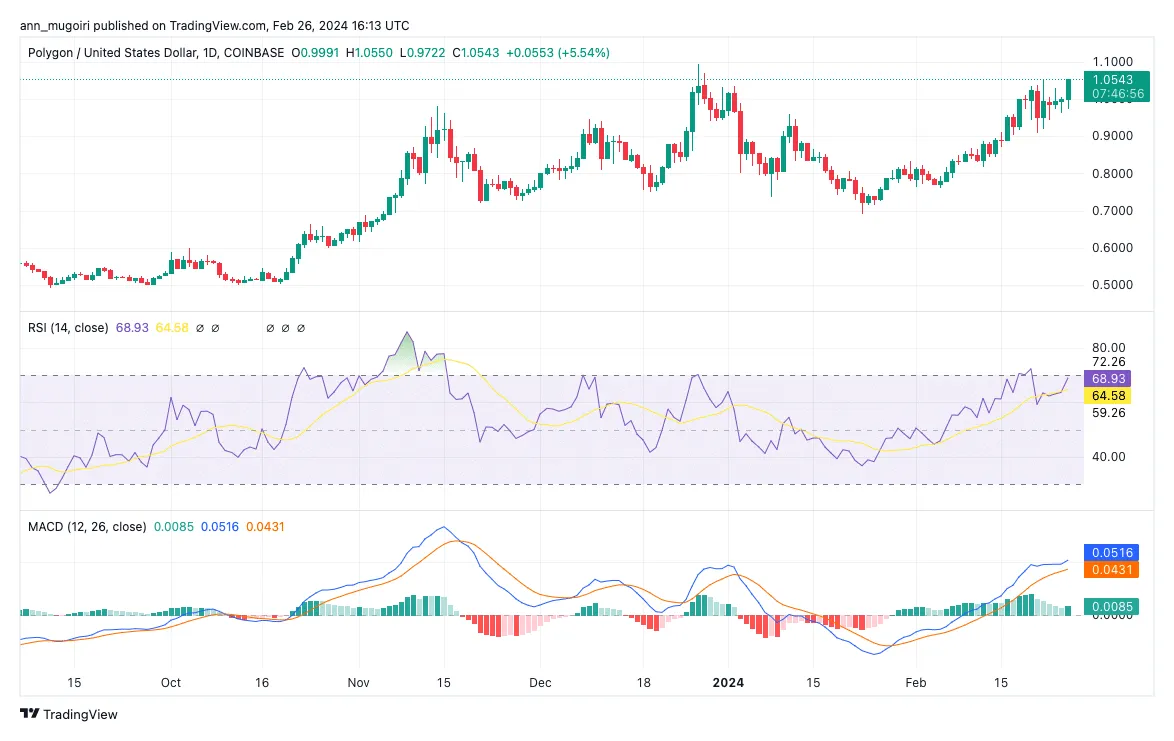Select the second ∅ icon in the RSI legend

pos(213,327)
